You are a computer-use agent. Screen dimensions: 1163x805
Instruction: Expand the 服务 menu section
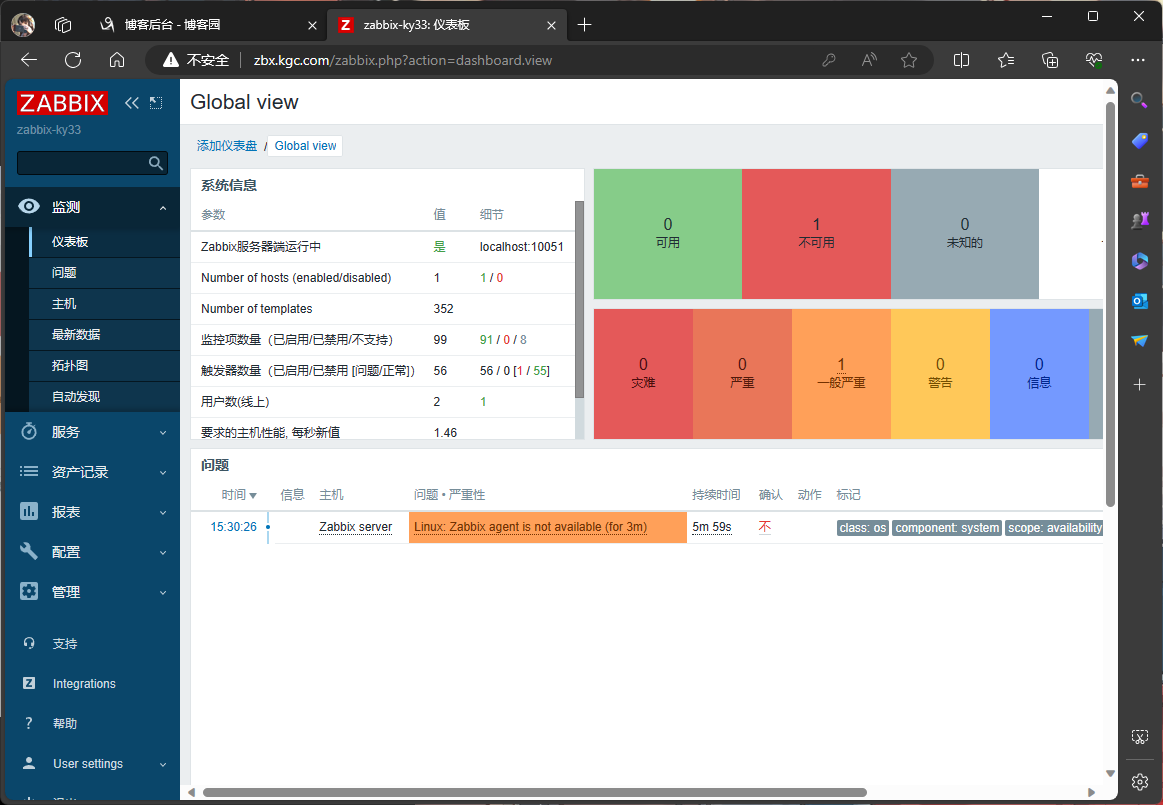coord(93,432)
